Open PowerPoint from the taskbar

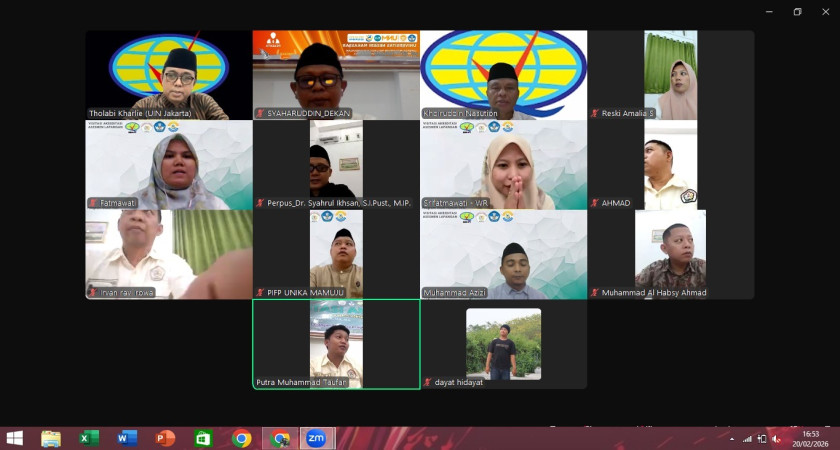click(x=165, y=439)
